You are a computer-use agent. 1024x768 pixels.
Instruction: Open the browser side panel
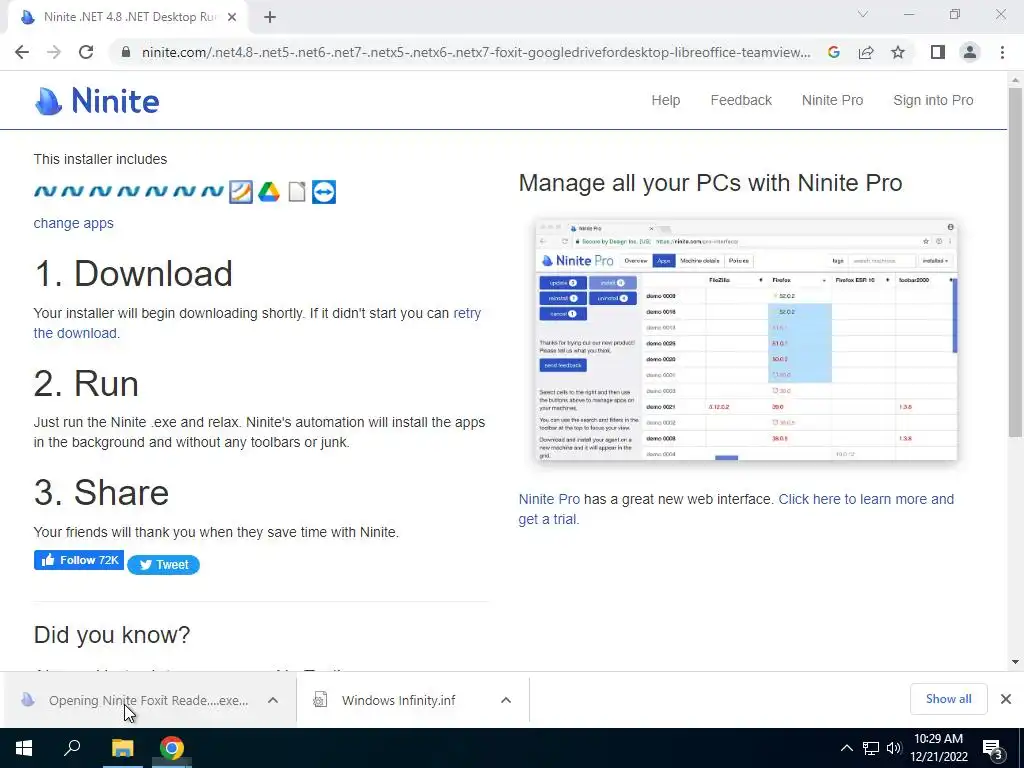tap(938, 52)
